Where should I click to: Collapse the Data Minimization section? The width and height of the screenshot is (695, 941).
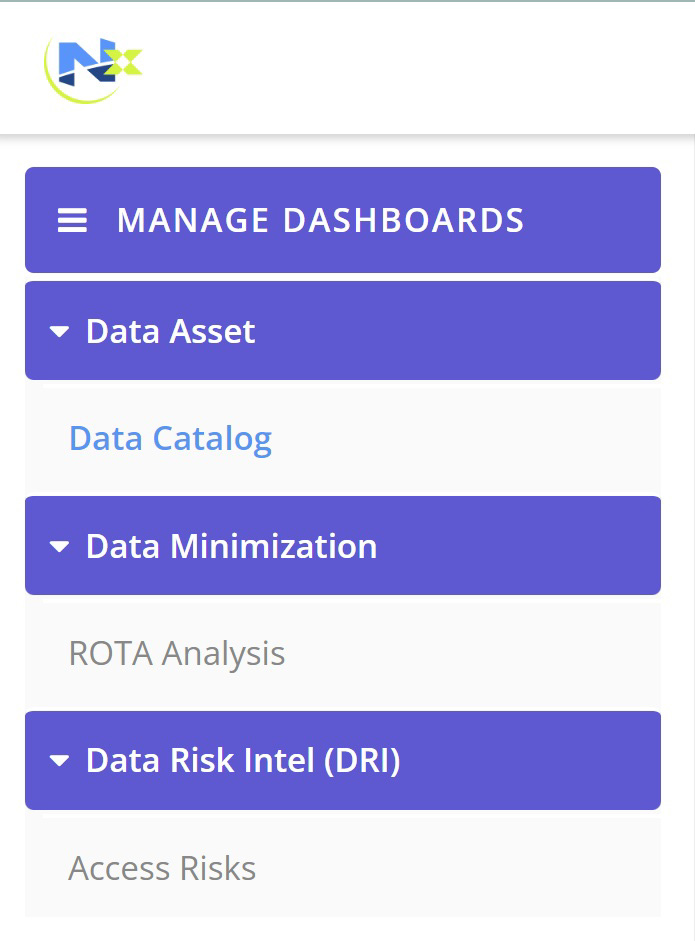343,546
